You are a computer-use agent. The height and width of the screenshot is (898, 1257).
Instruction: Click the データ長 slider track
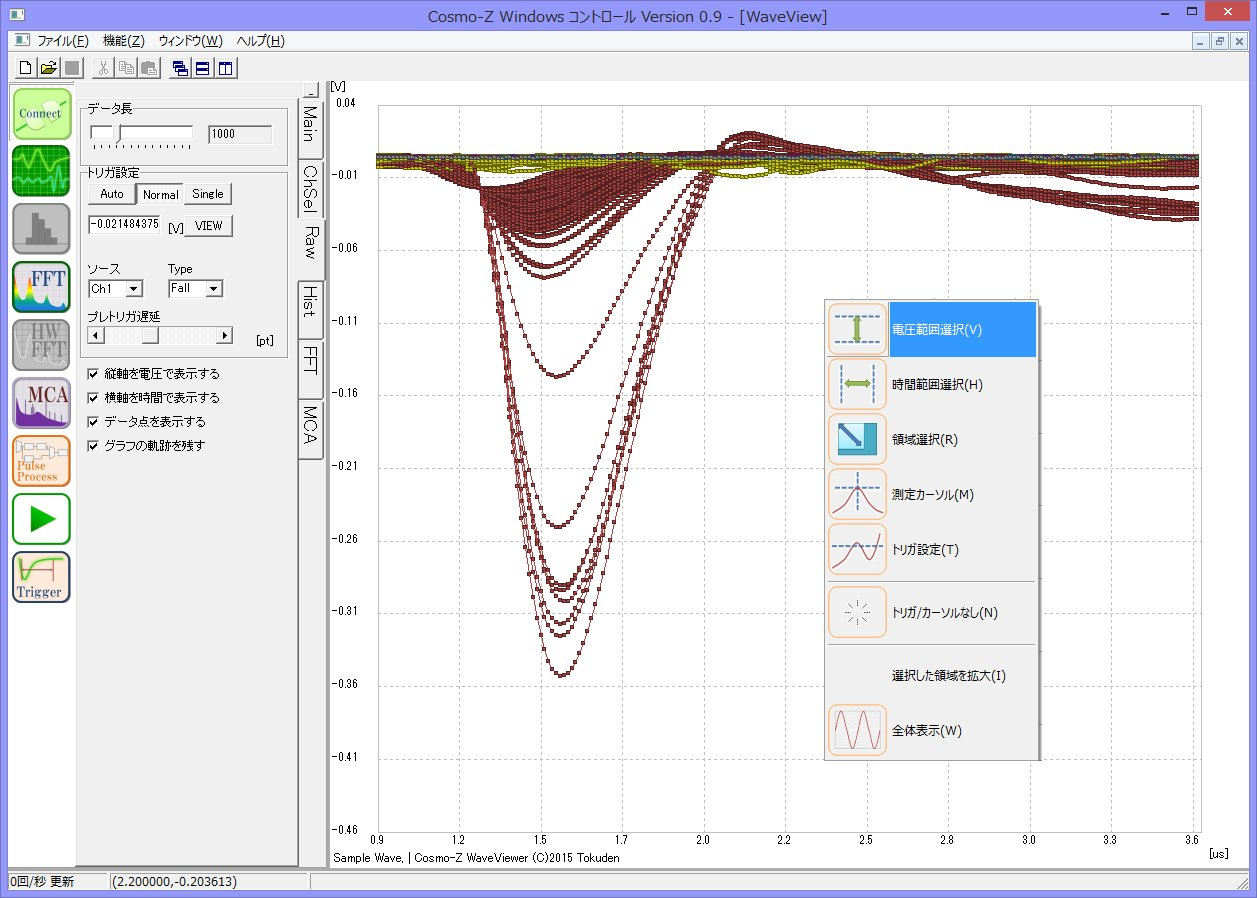pos(155,132)
